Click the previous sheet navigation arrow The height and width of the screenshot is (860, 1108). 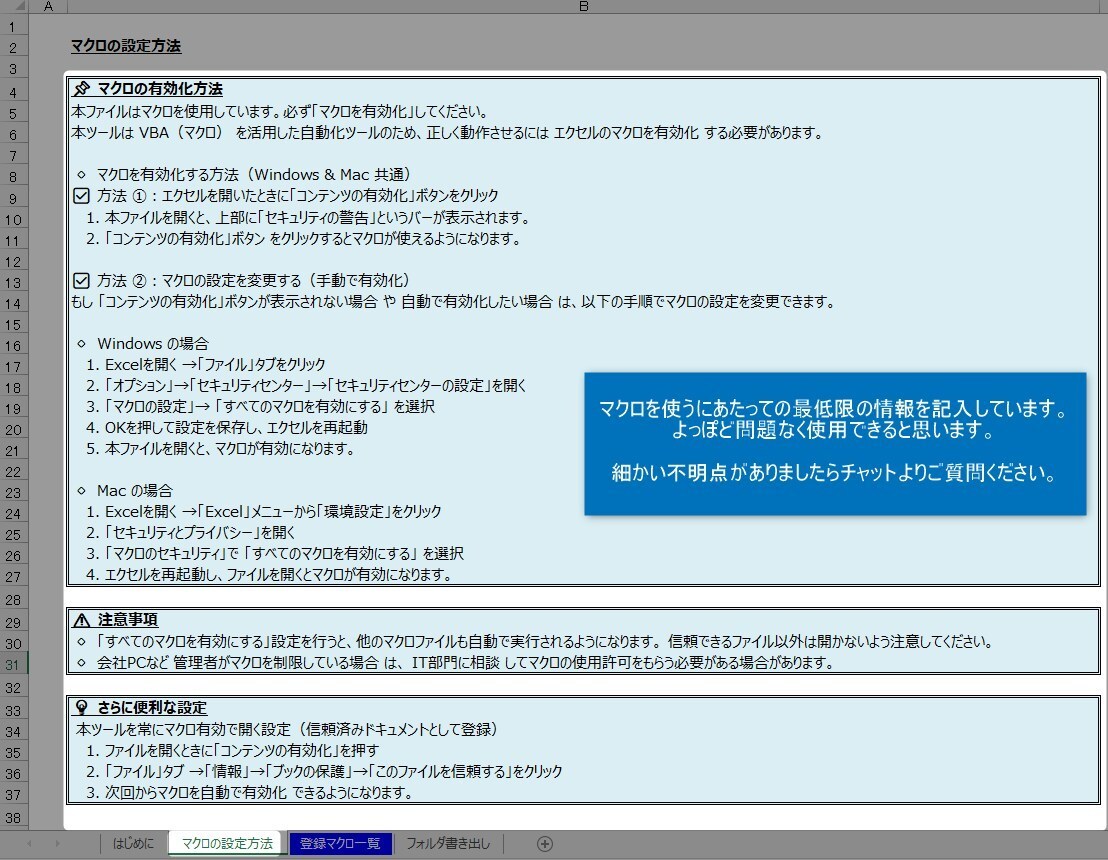[30, 843]
